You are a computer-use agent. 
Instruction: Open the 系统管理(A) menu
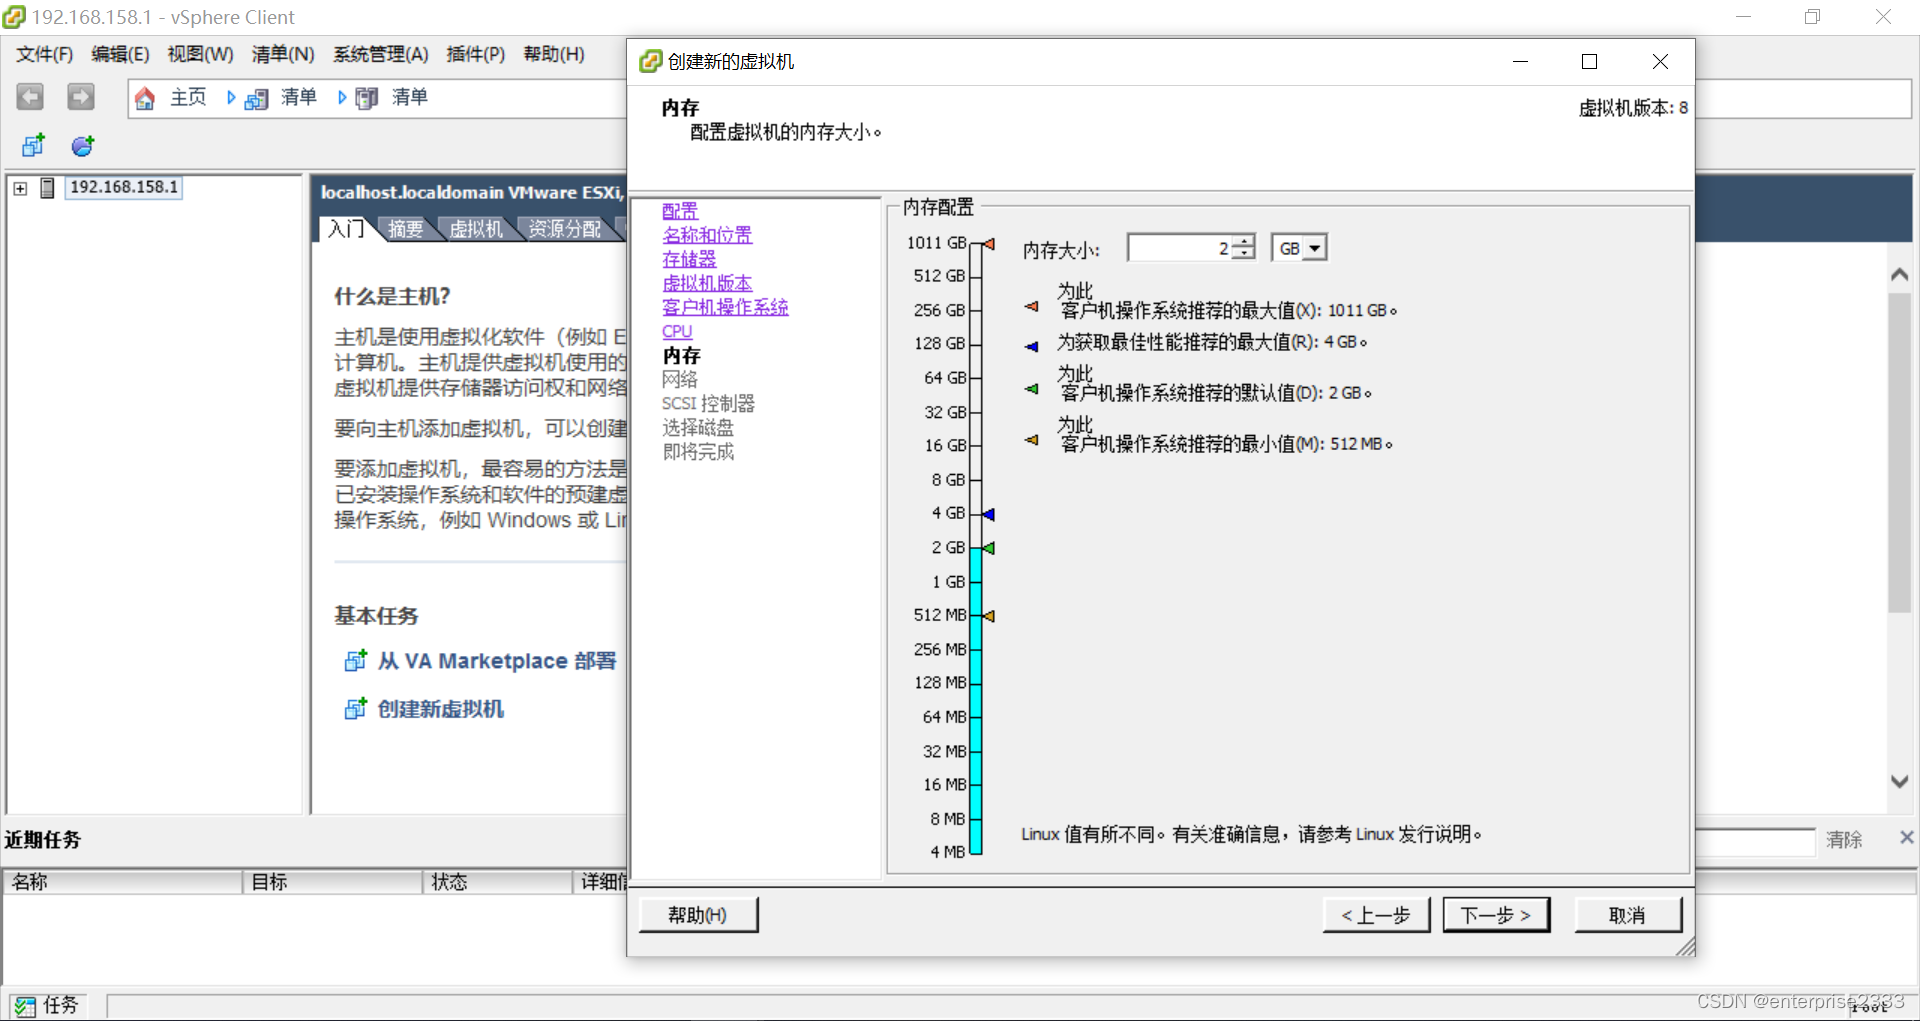coord(381,54)
